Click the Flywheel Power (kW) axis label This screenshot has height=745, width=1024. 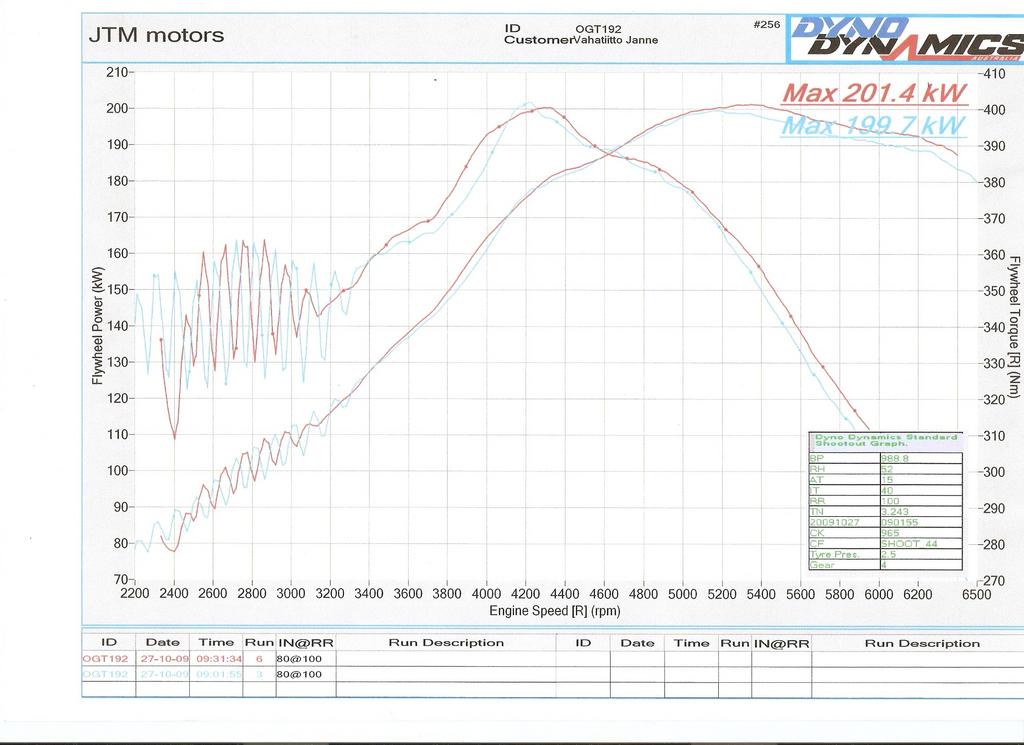(97, 326)
